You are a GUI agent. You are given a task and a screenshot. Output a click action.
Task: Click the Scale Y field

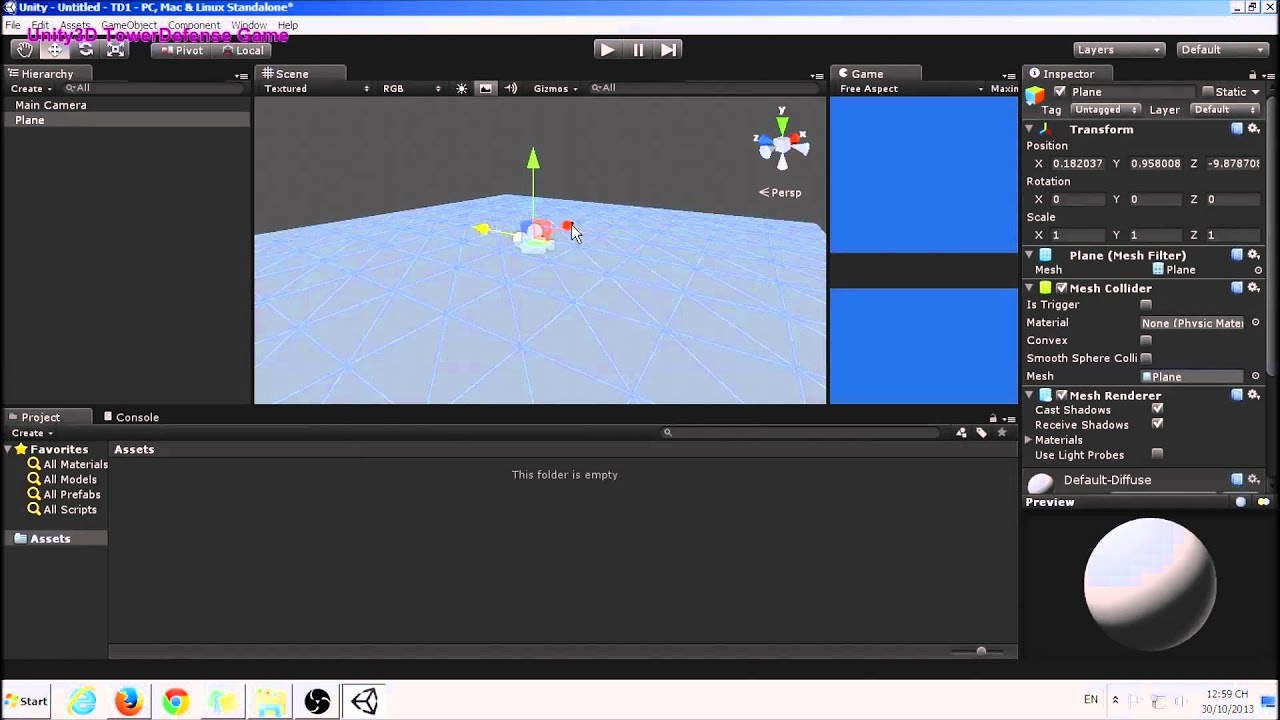point(1155,235)
